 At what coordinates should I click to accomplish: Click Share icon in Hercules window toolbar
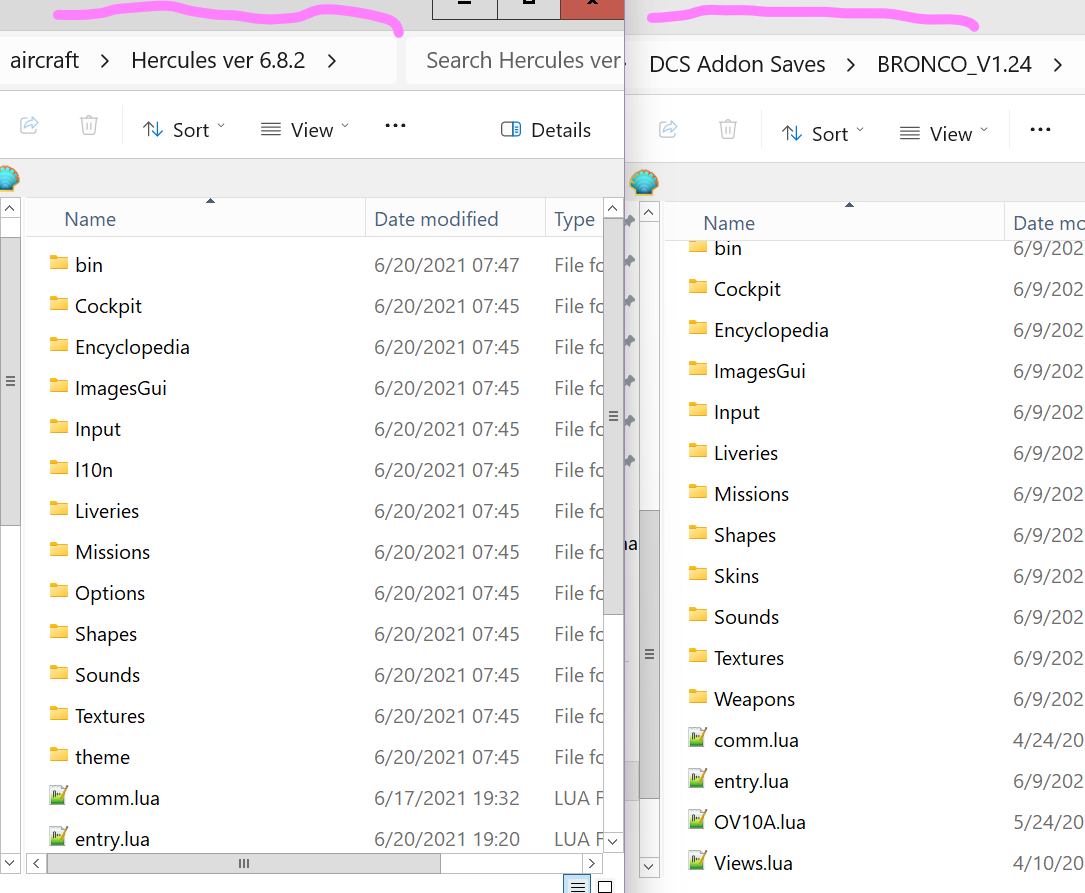tap(29, 126)
